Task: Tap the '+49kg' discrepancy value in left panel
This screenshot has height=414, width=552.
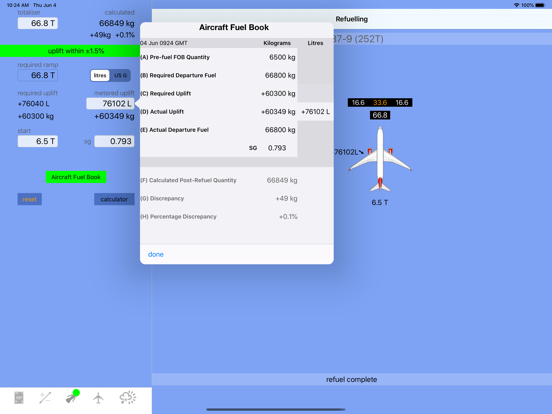Action: pyautogui.click(x=100, y=35)
